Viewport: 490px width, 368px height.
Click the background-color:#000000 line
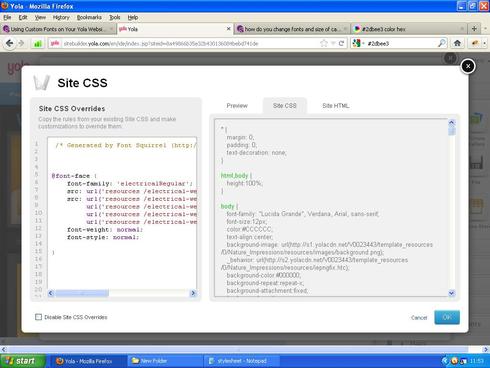click(x=263, y=275)
